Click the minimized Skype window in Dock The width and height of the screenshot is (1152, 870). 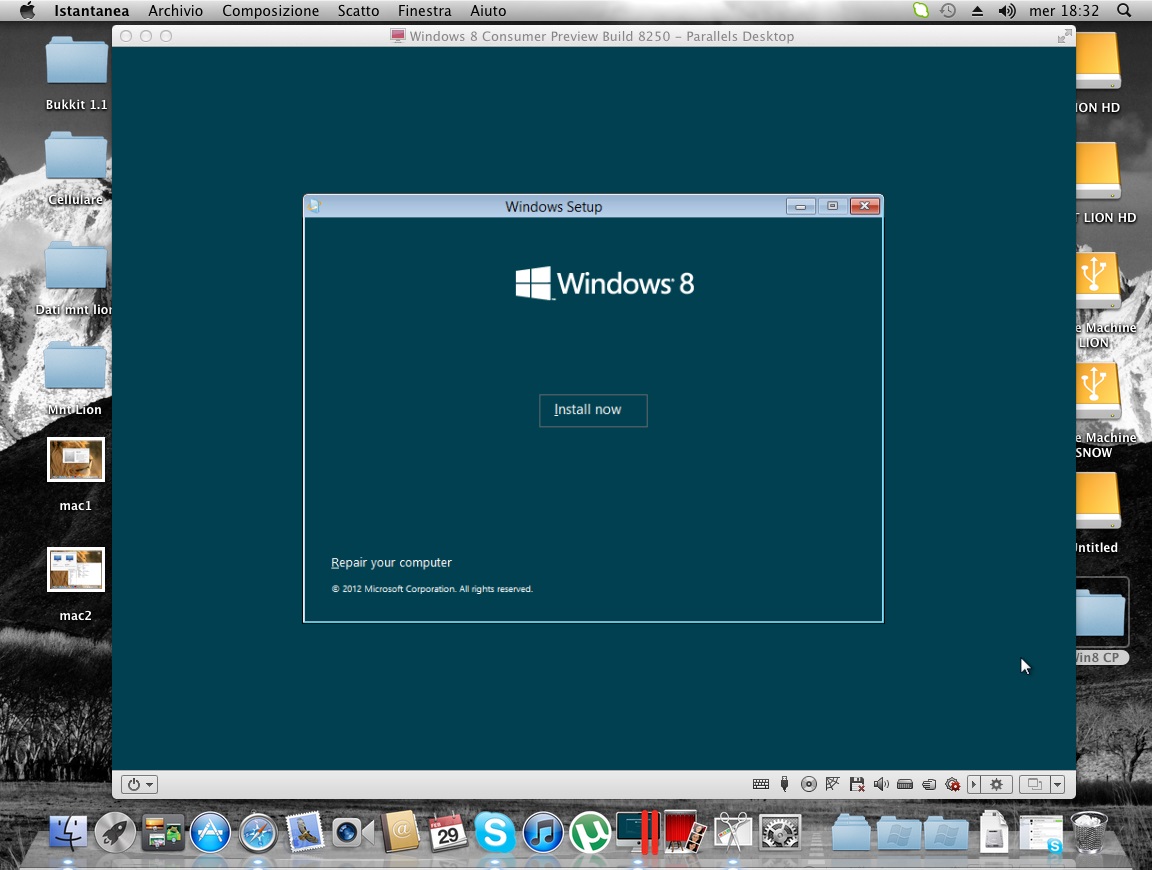click(x=1041, y=833)
